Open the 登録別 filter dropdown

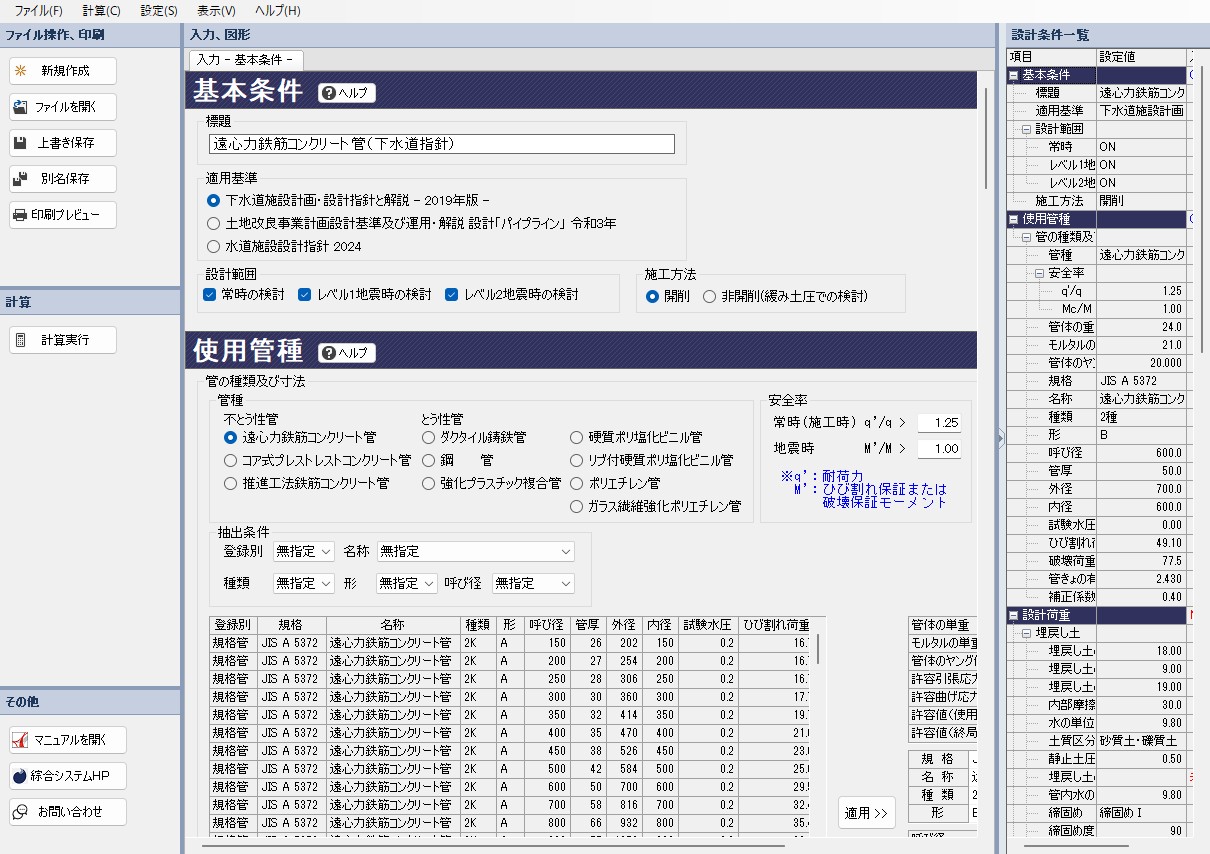point(305,552)
